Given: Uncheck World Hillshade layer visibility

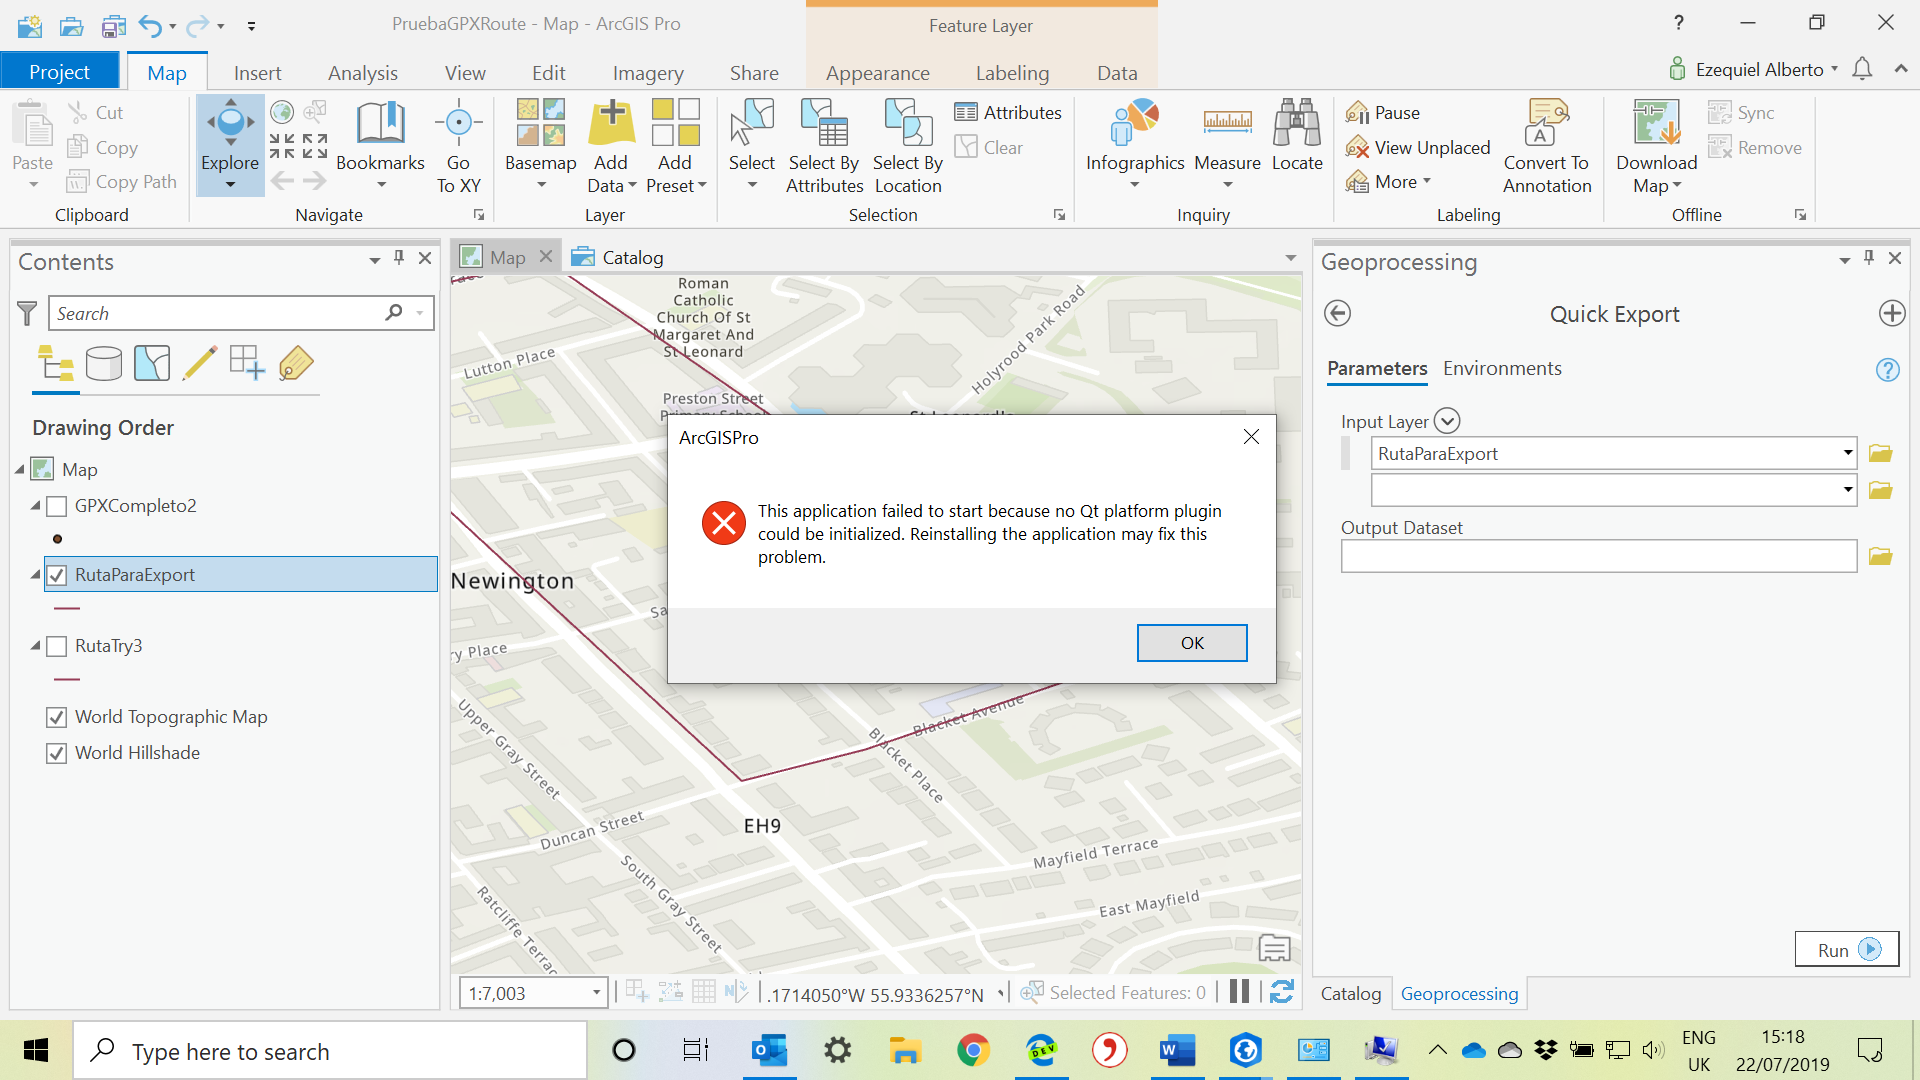Looking at the screenshot, I should click(x=57, y=753).
